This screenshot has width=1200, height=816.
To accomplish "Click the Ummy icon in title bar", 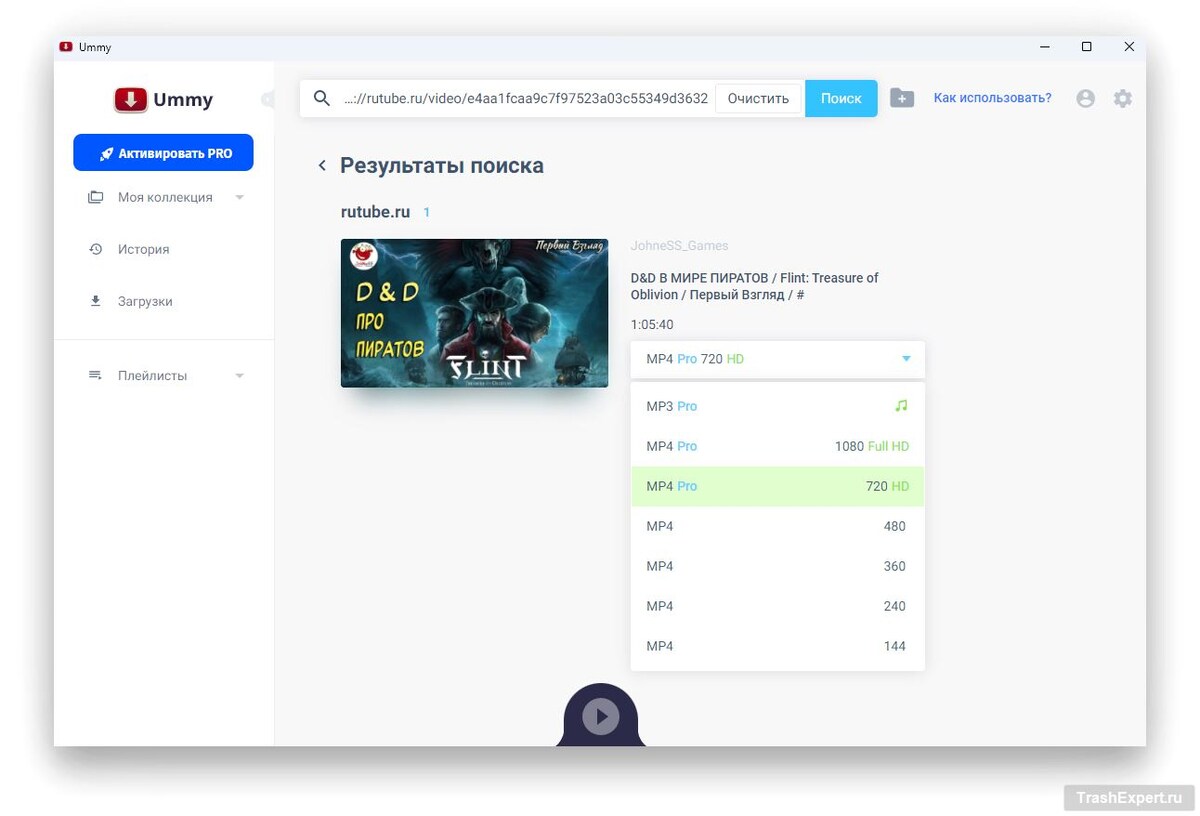I will click(x=66, y=47).
